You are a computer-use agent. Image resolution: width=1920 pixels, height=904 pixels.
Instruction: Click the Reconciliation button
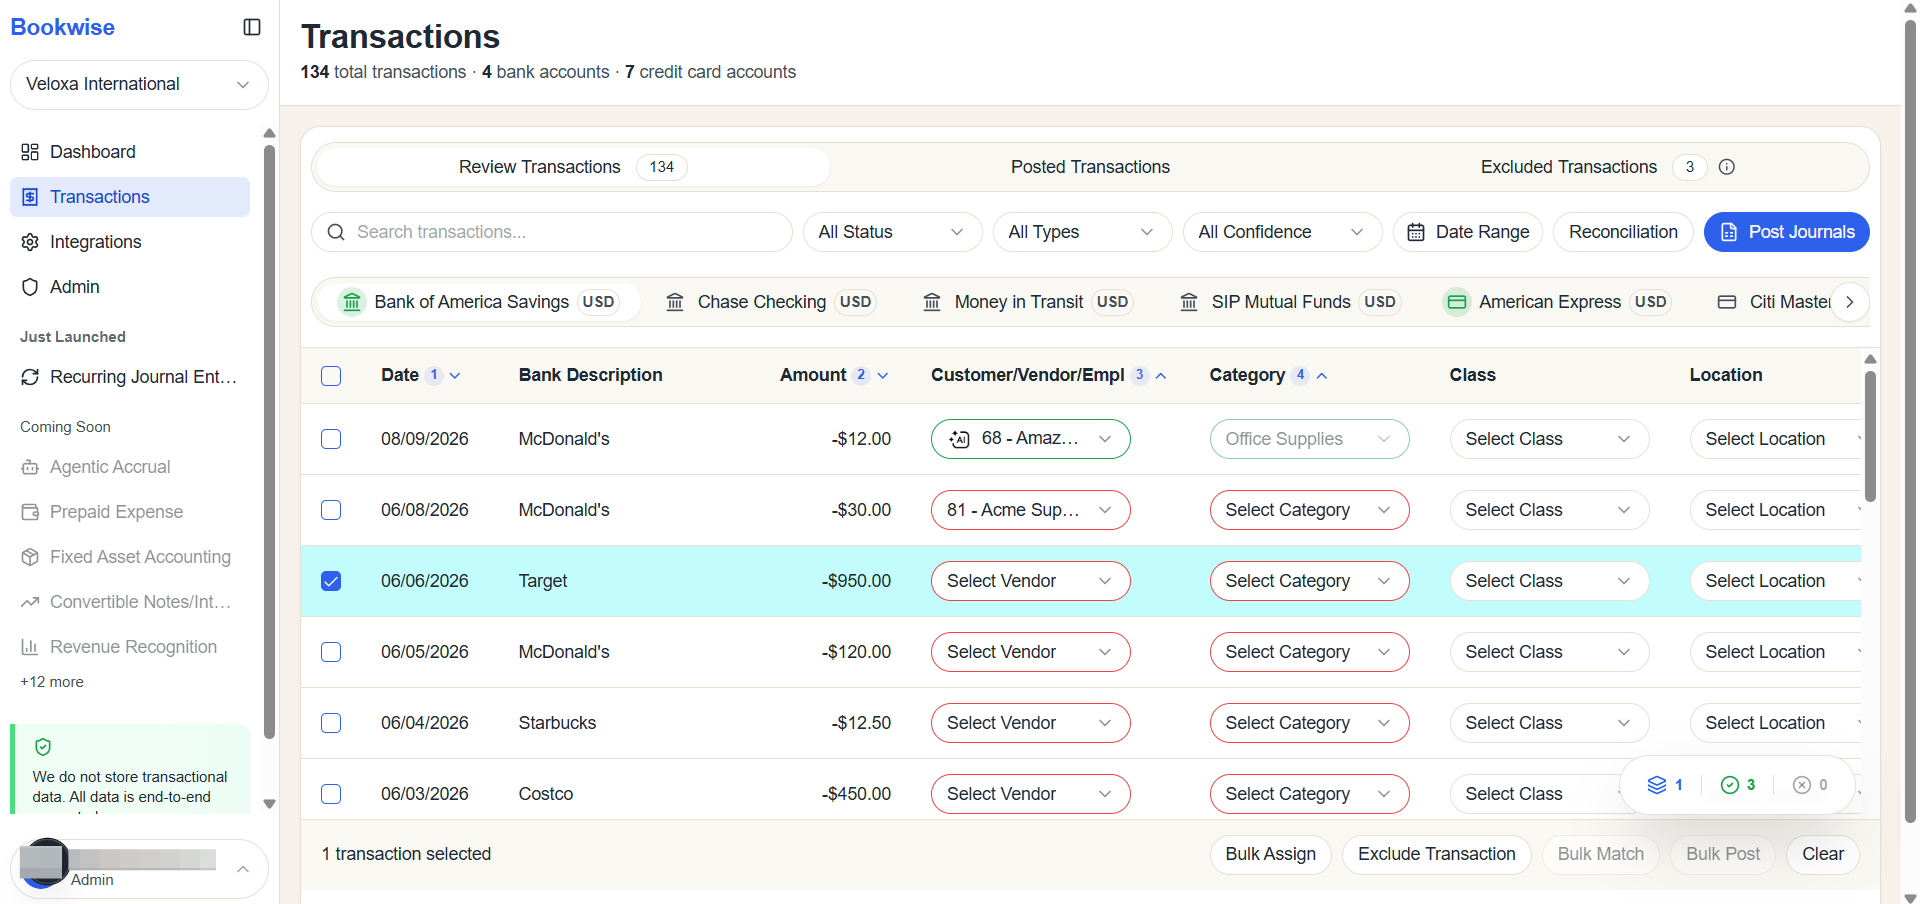(x=1623, y=232)
